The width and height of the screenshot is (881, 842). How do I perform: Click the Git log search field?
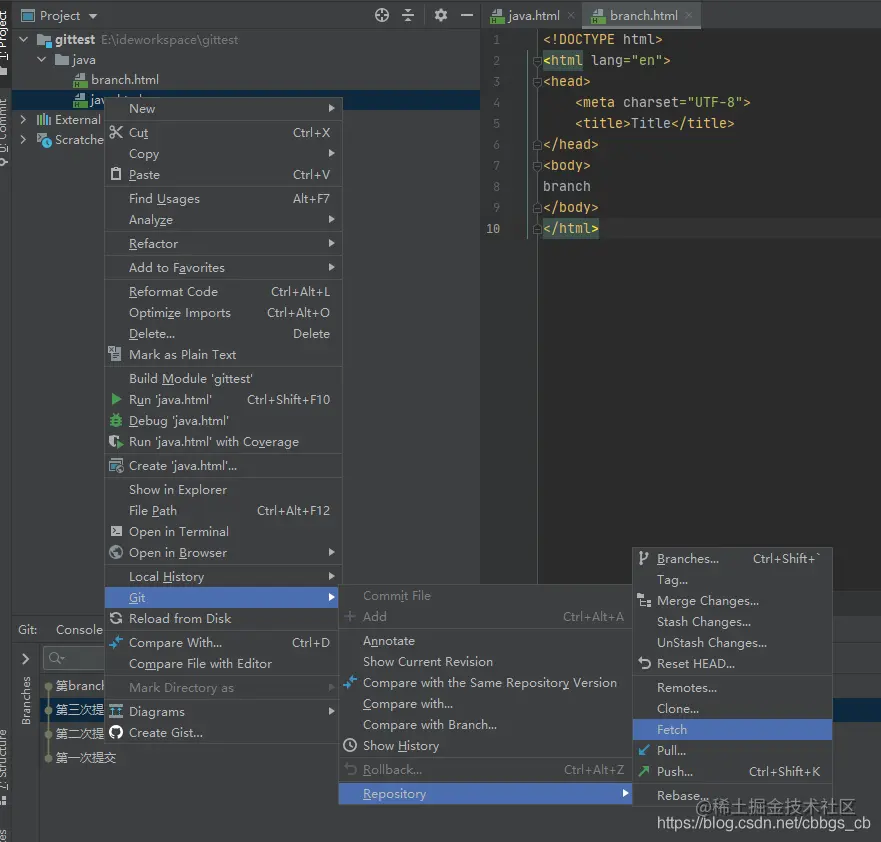[x=74, y=658]
